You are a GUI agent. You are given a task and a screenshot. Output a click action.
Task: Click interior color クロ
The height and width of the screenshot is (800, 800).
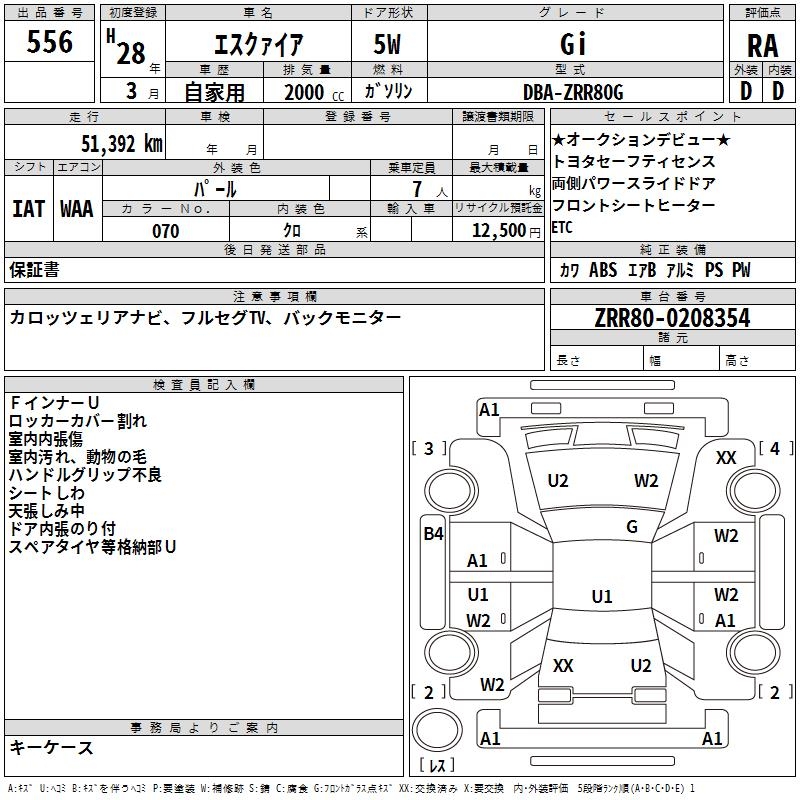pyautogui.click(x=292, y=231)
